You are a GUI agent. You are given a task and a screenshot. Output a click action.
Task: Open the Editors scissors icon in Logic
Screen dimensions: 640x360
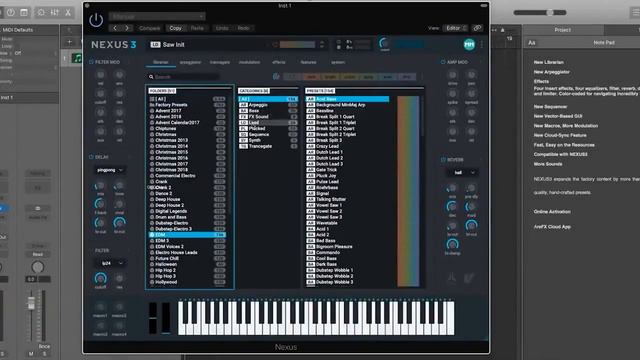click(x=68, y=13)
